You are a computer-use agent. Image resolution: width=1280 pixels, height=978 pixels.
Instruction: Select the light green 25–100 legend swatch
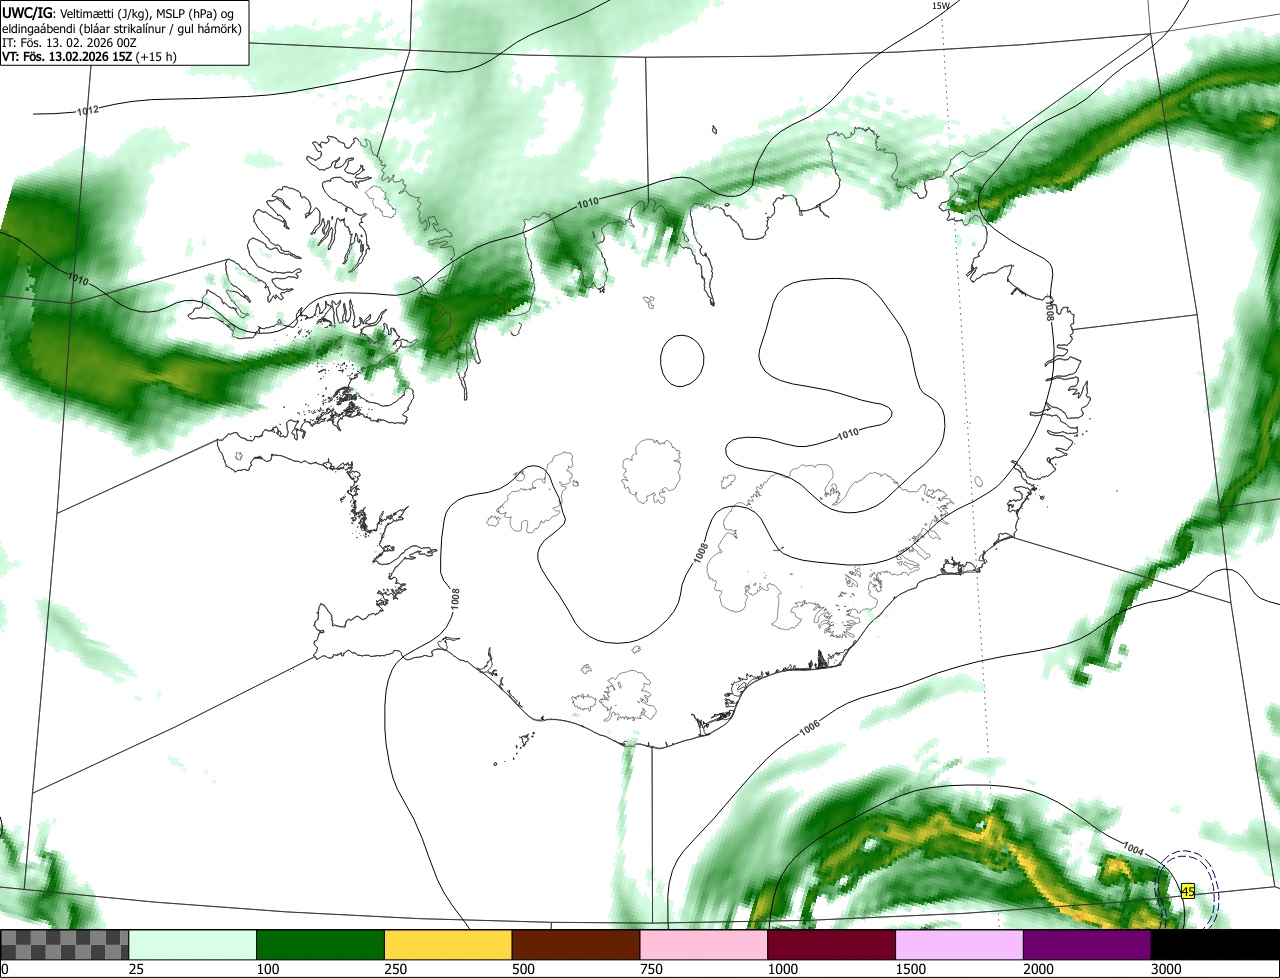(193, 945)
